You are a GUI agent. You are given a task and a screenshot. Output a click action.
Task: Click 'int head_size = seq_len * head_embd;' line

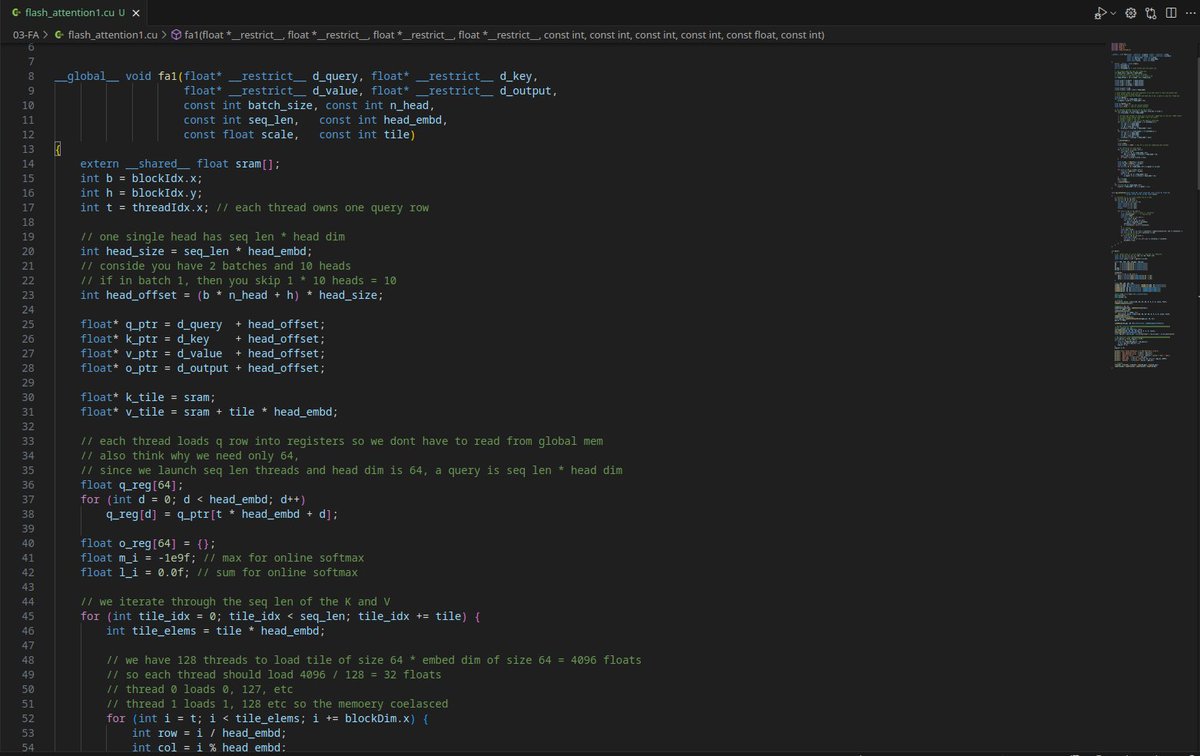(197, 251)
